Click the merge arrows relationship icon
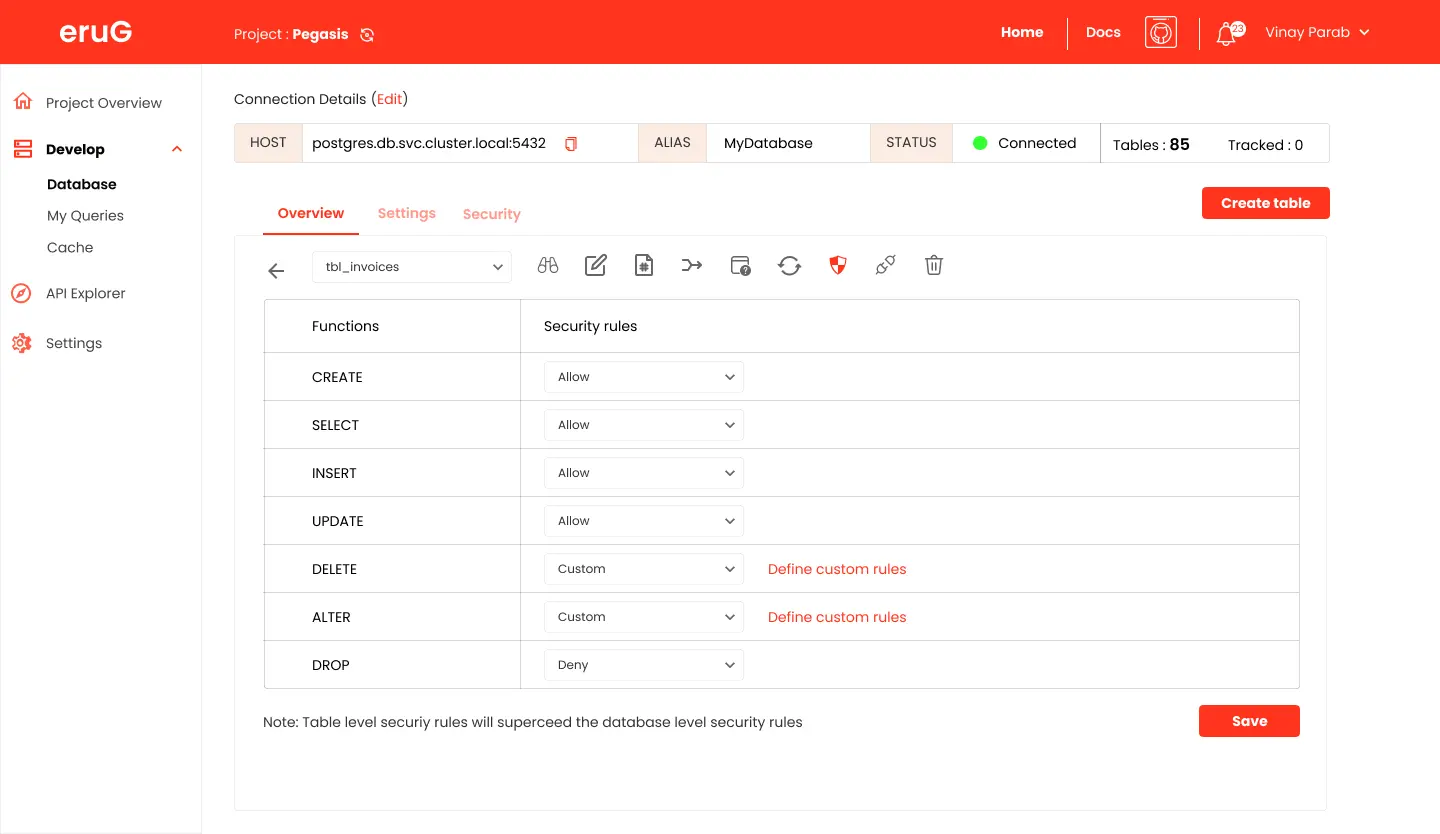The image size is (1440, 834). 691,266
